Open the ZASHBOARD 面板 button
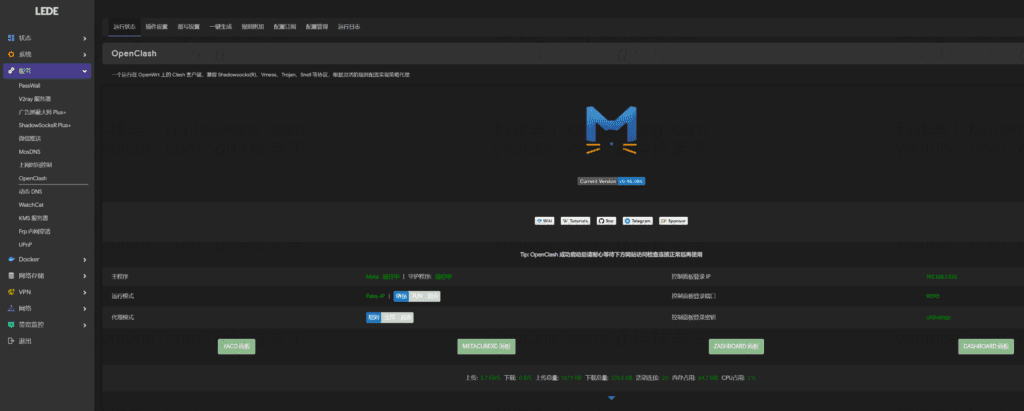Viewport: 1024px width, 411px height. pos(736,346)
